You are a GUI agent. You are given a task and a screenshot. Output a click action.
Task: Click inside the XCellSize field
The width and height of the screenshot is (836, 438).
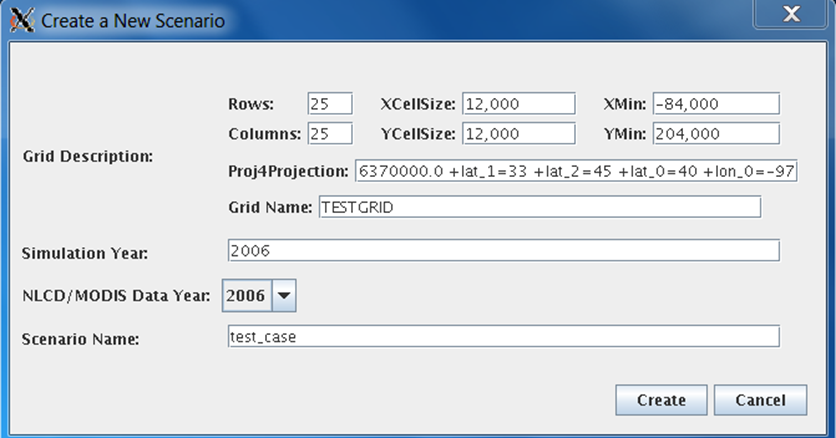click(x=519, y=103)
